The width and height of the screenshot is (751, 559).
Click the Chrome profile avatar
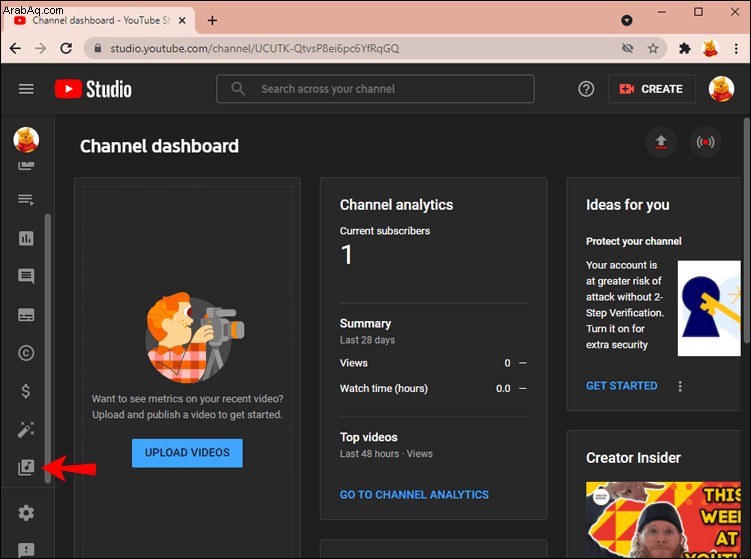point(710,48)
